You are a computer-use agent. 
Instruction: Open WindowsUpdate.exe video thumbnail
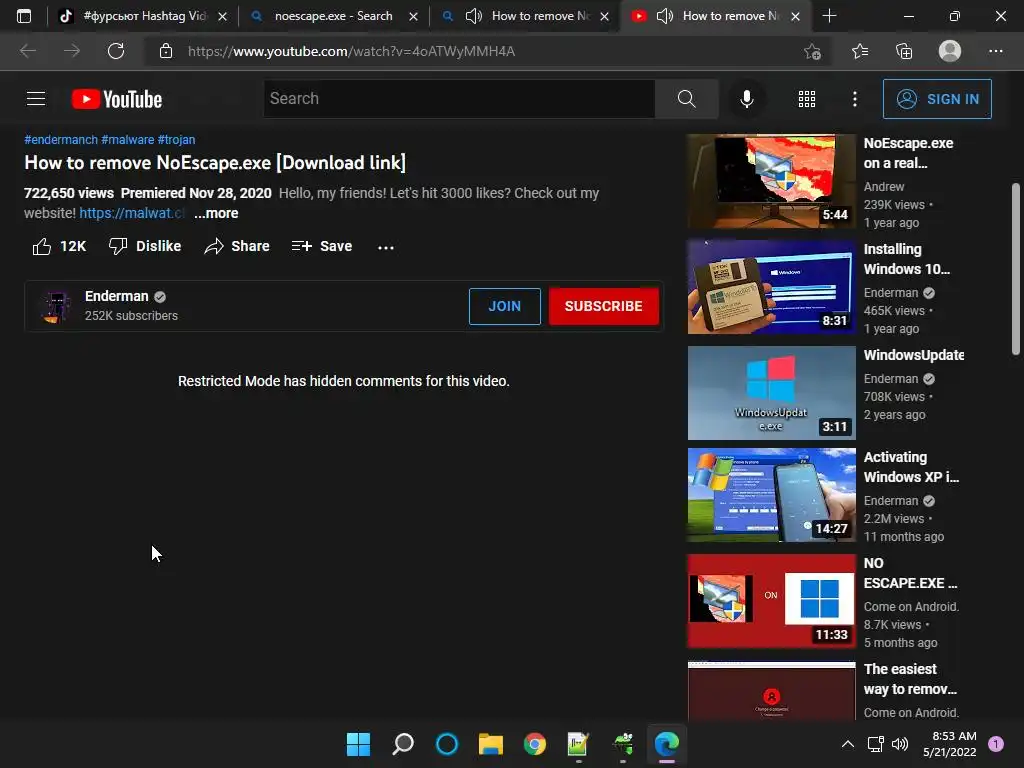(x=771, y=392)
